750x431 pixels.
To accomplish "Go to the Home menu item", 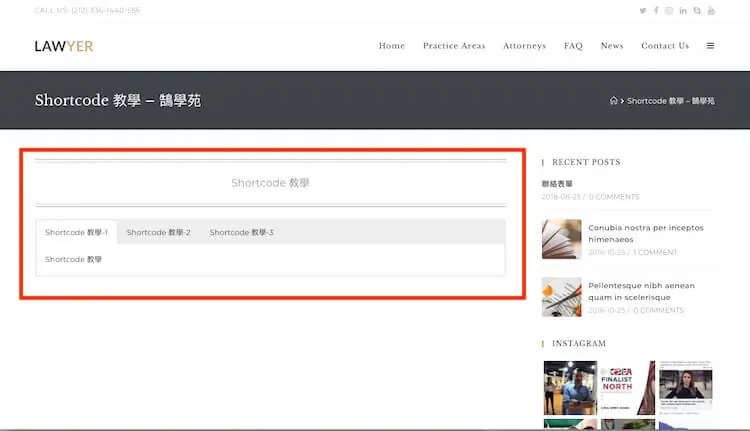I will coord(392,45).
